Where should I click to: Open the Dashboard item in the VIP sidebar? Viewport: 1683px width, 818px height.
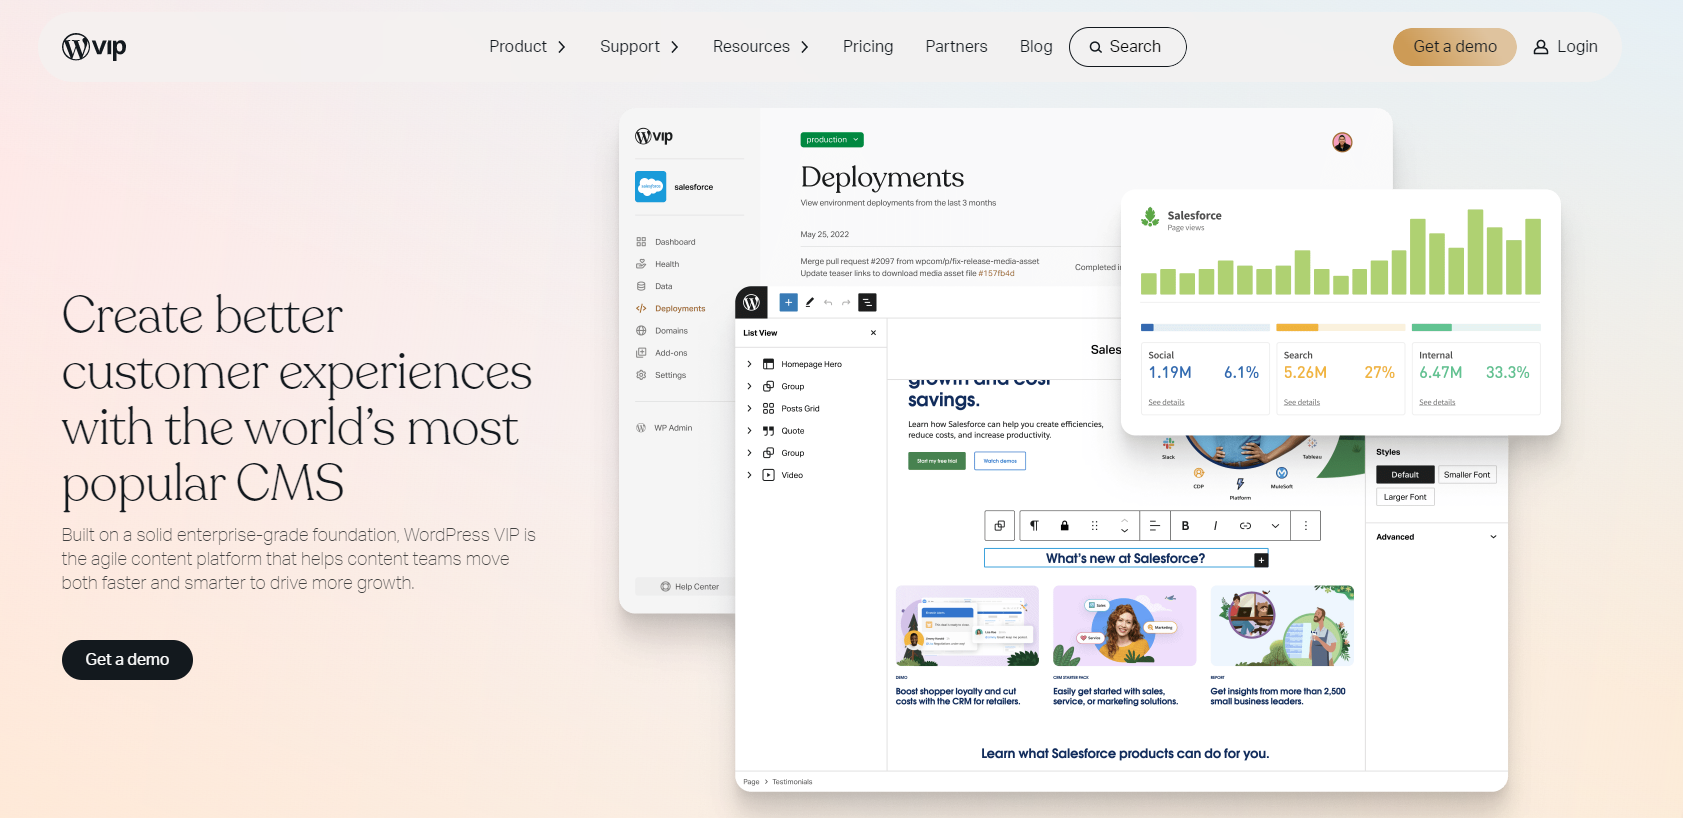(666, 242)
